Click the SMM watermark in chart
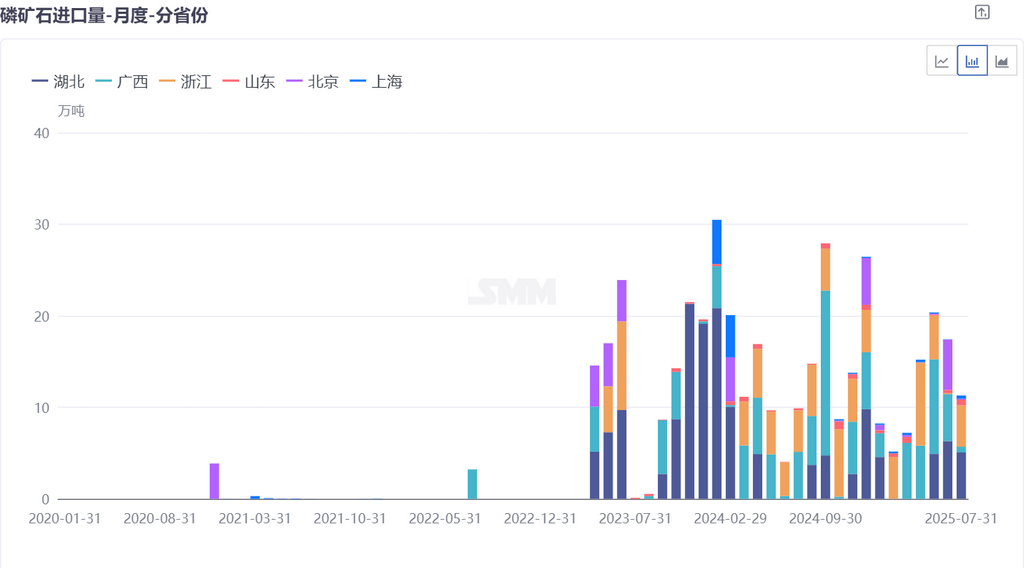This screenshot has height=568, width=1024. pos(512,292)
